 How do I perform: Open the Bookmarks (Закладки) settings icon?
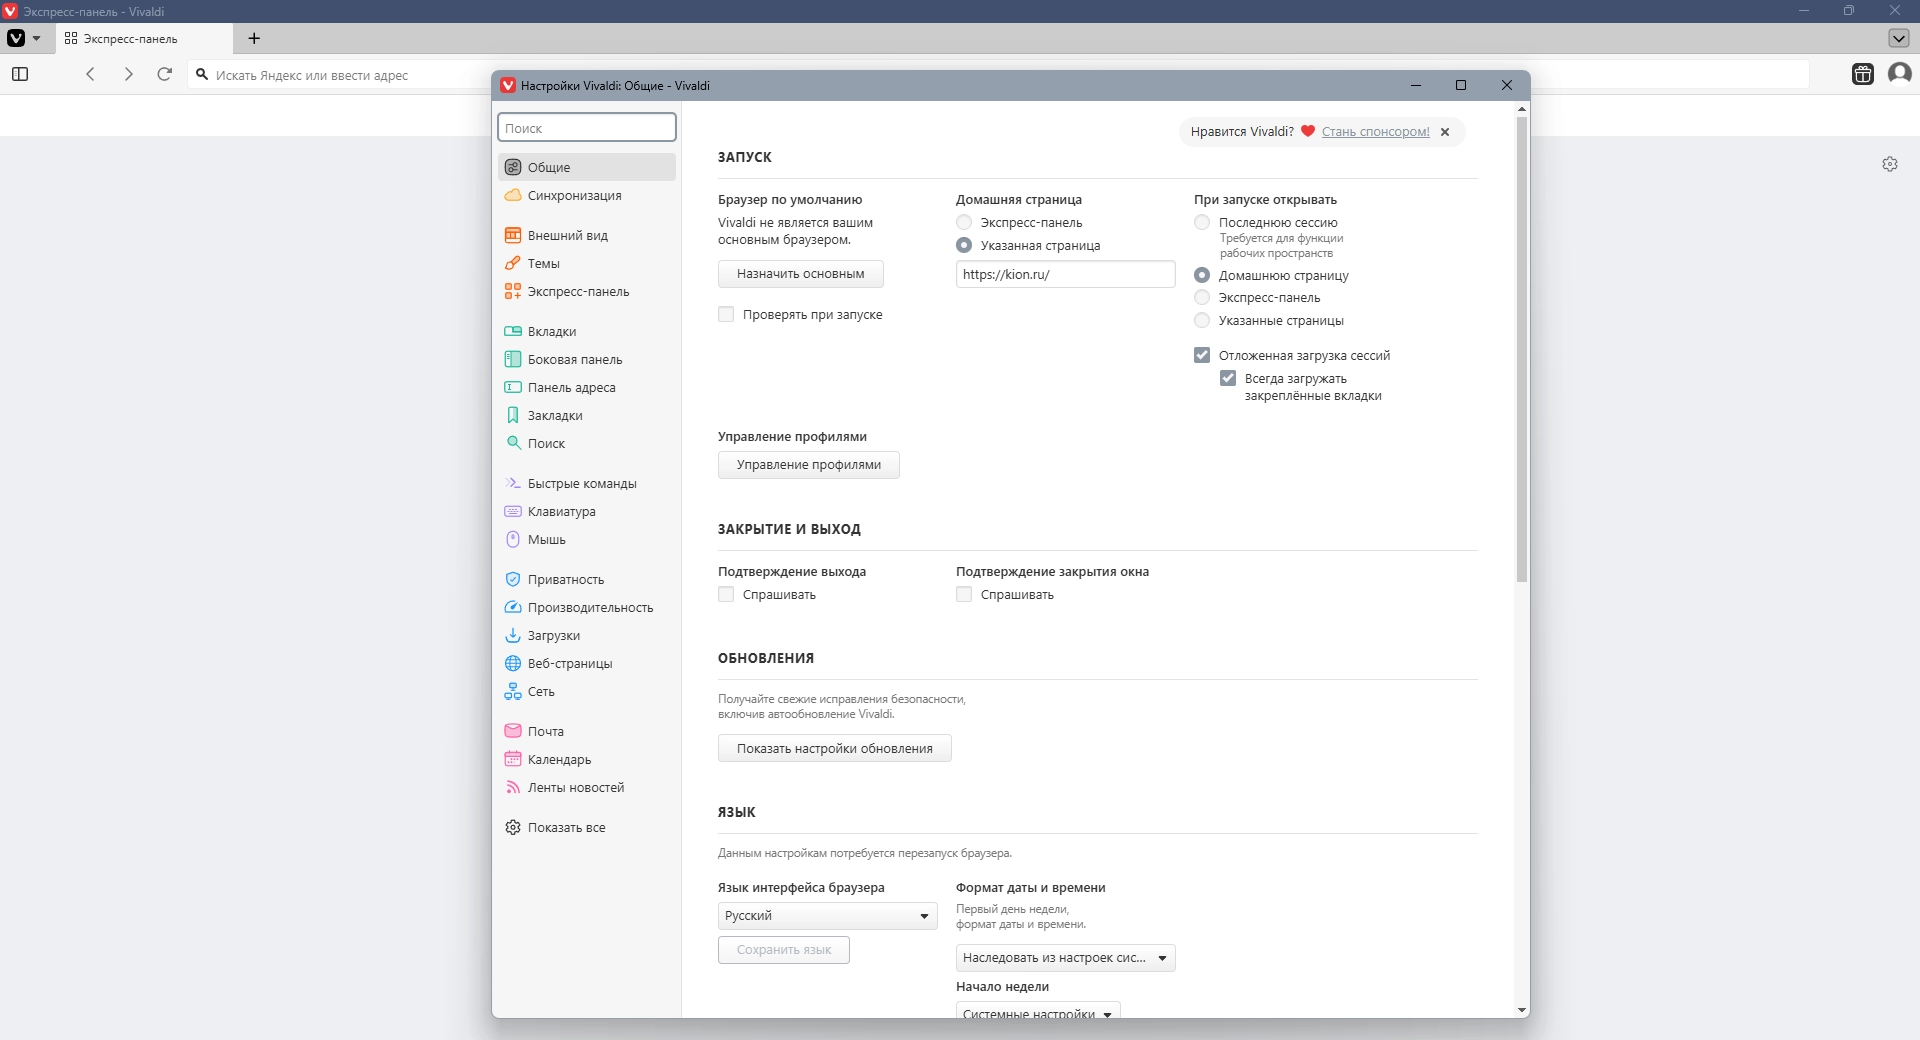(x=513, y=415)
